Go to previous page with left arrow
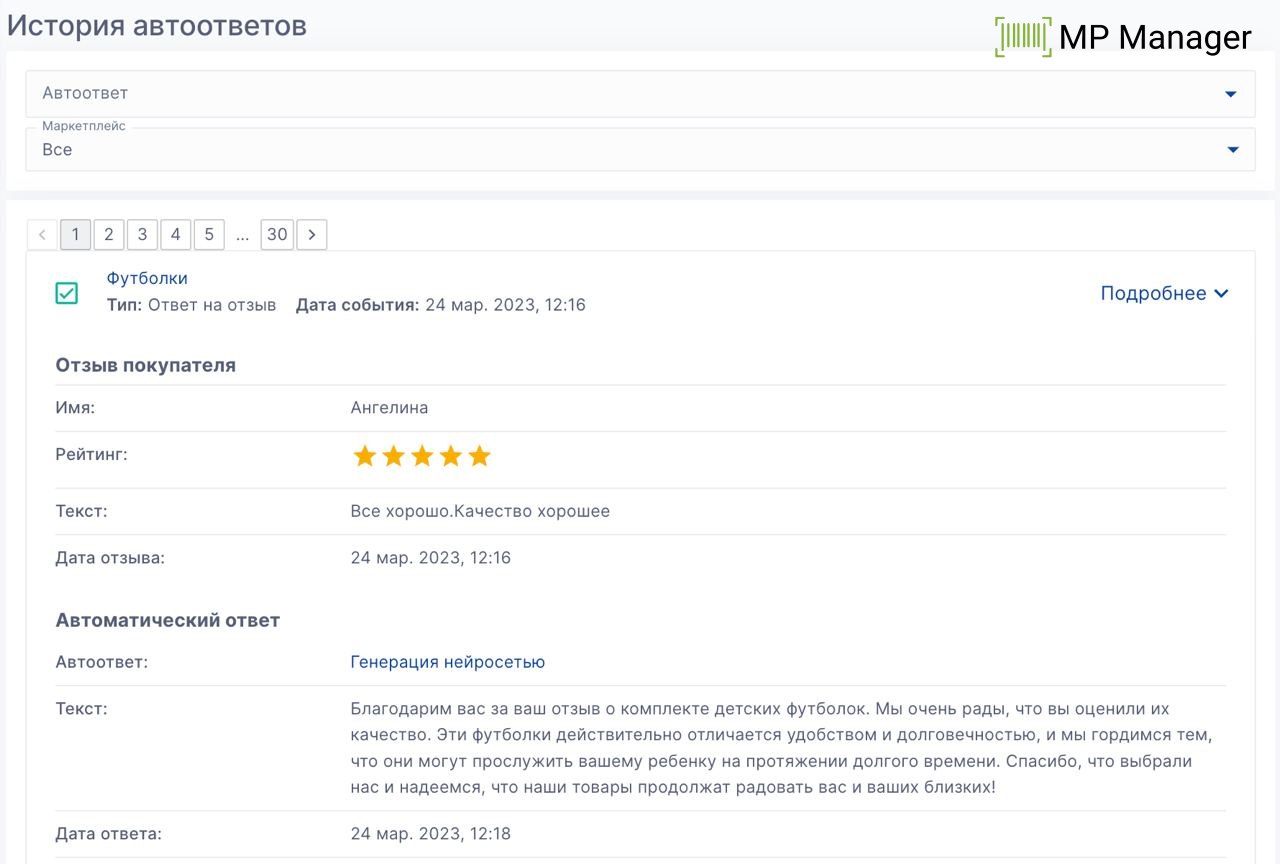The image size is (1280, 864). tap(42, 235)
